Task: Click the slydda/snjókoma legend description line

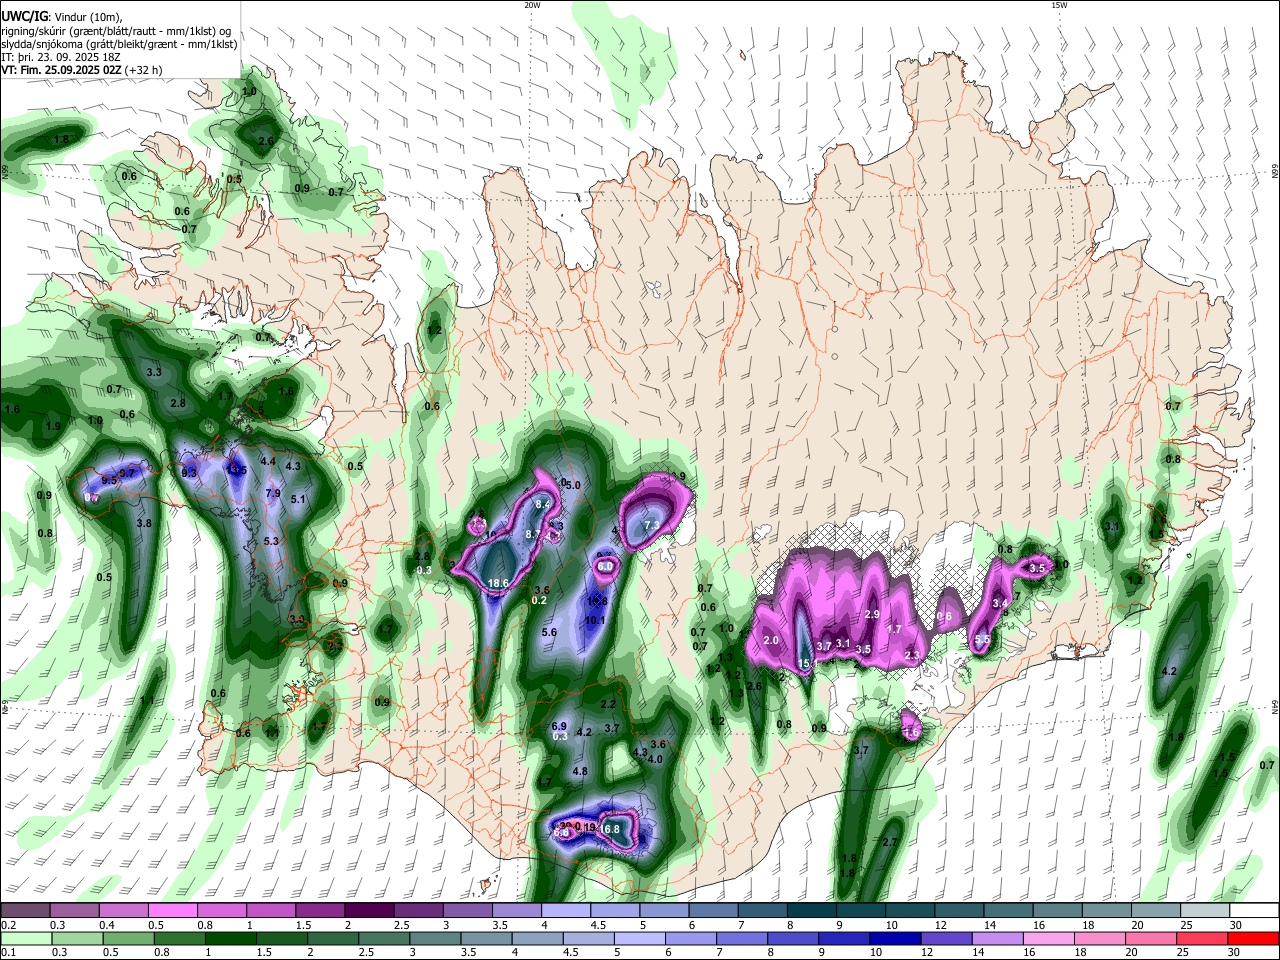Action: [x=119, y=44]
